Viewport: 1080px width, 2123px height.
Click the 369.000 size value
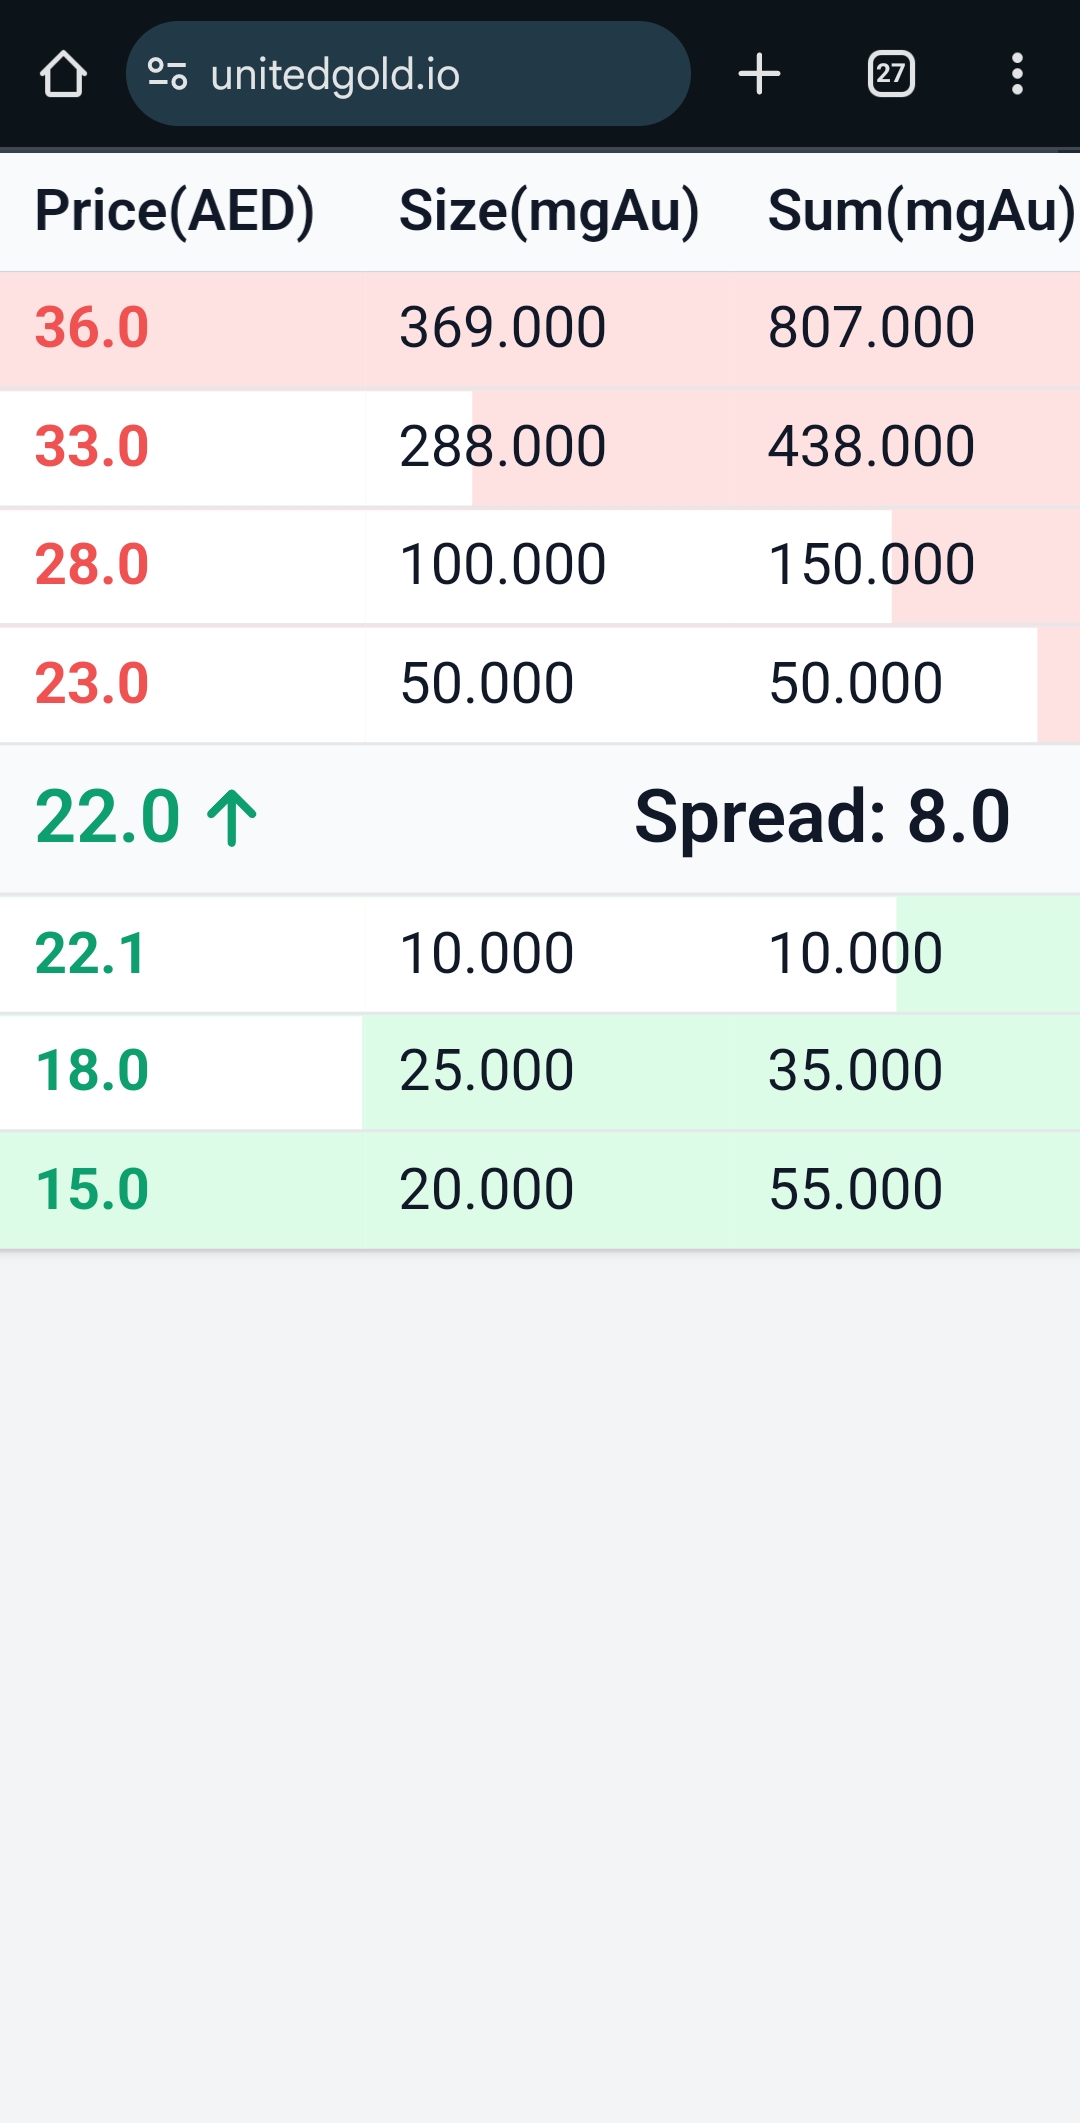click(x=503, y=328)
